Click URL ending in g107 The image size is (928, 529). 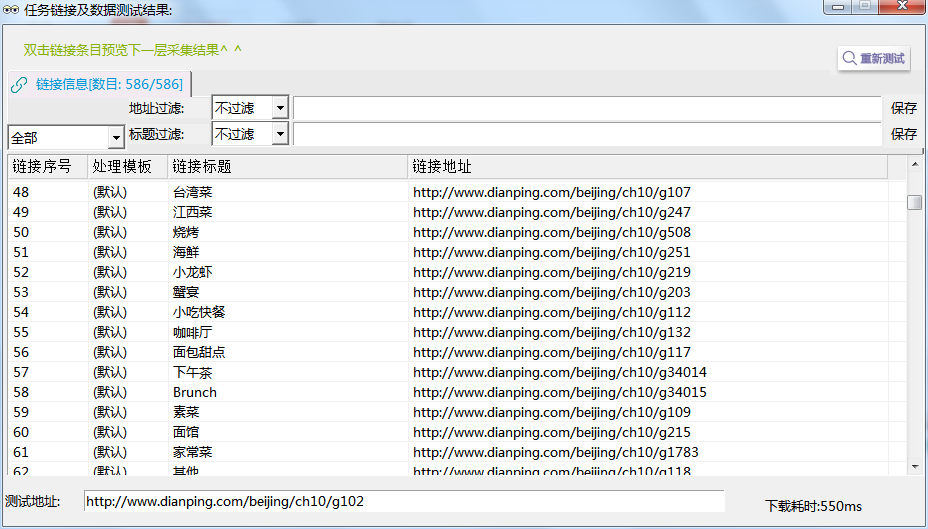[x=552, y=192]
